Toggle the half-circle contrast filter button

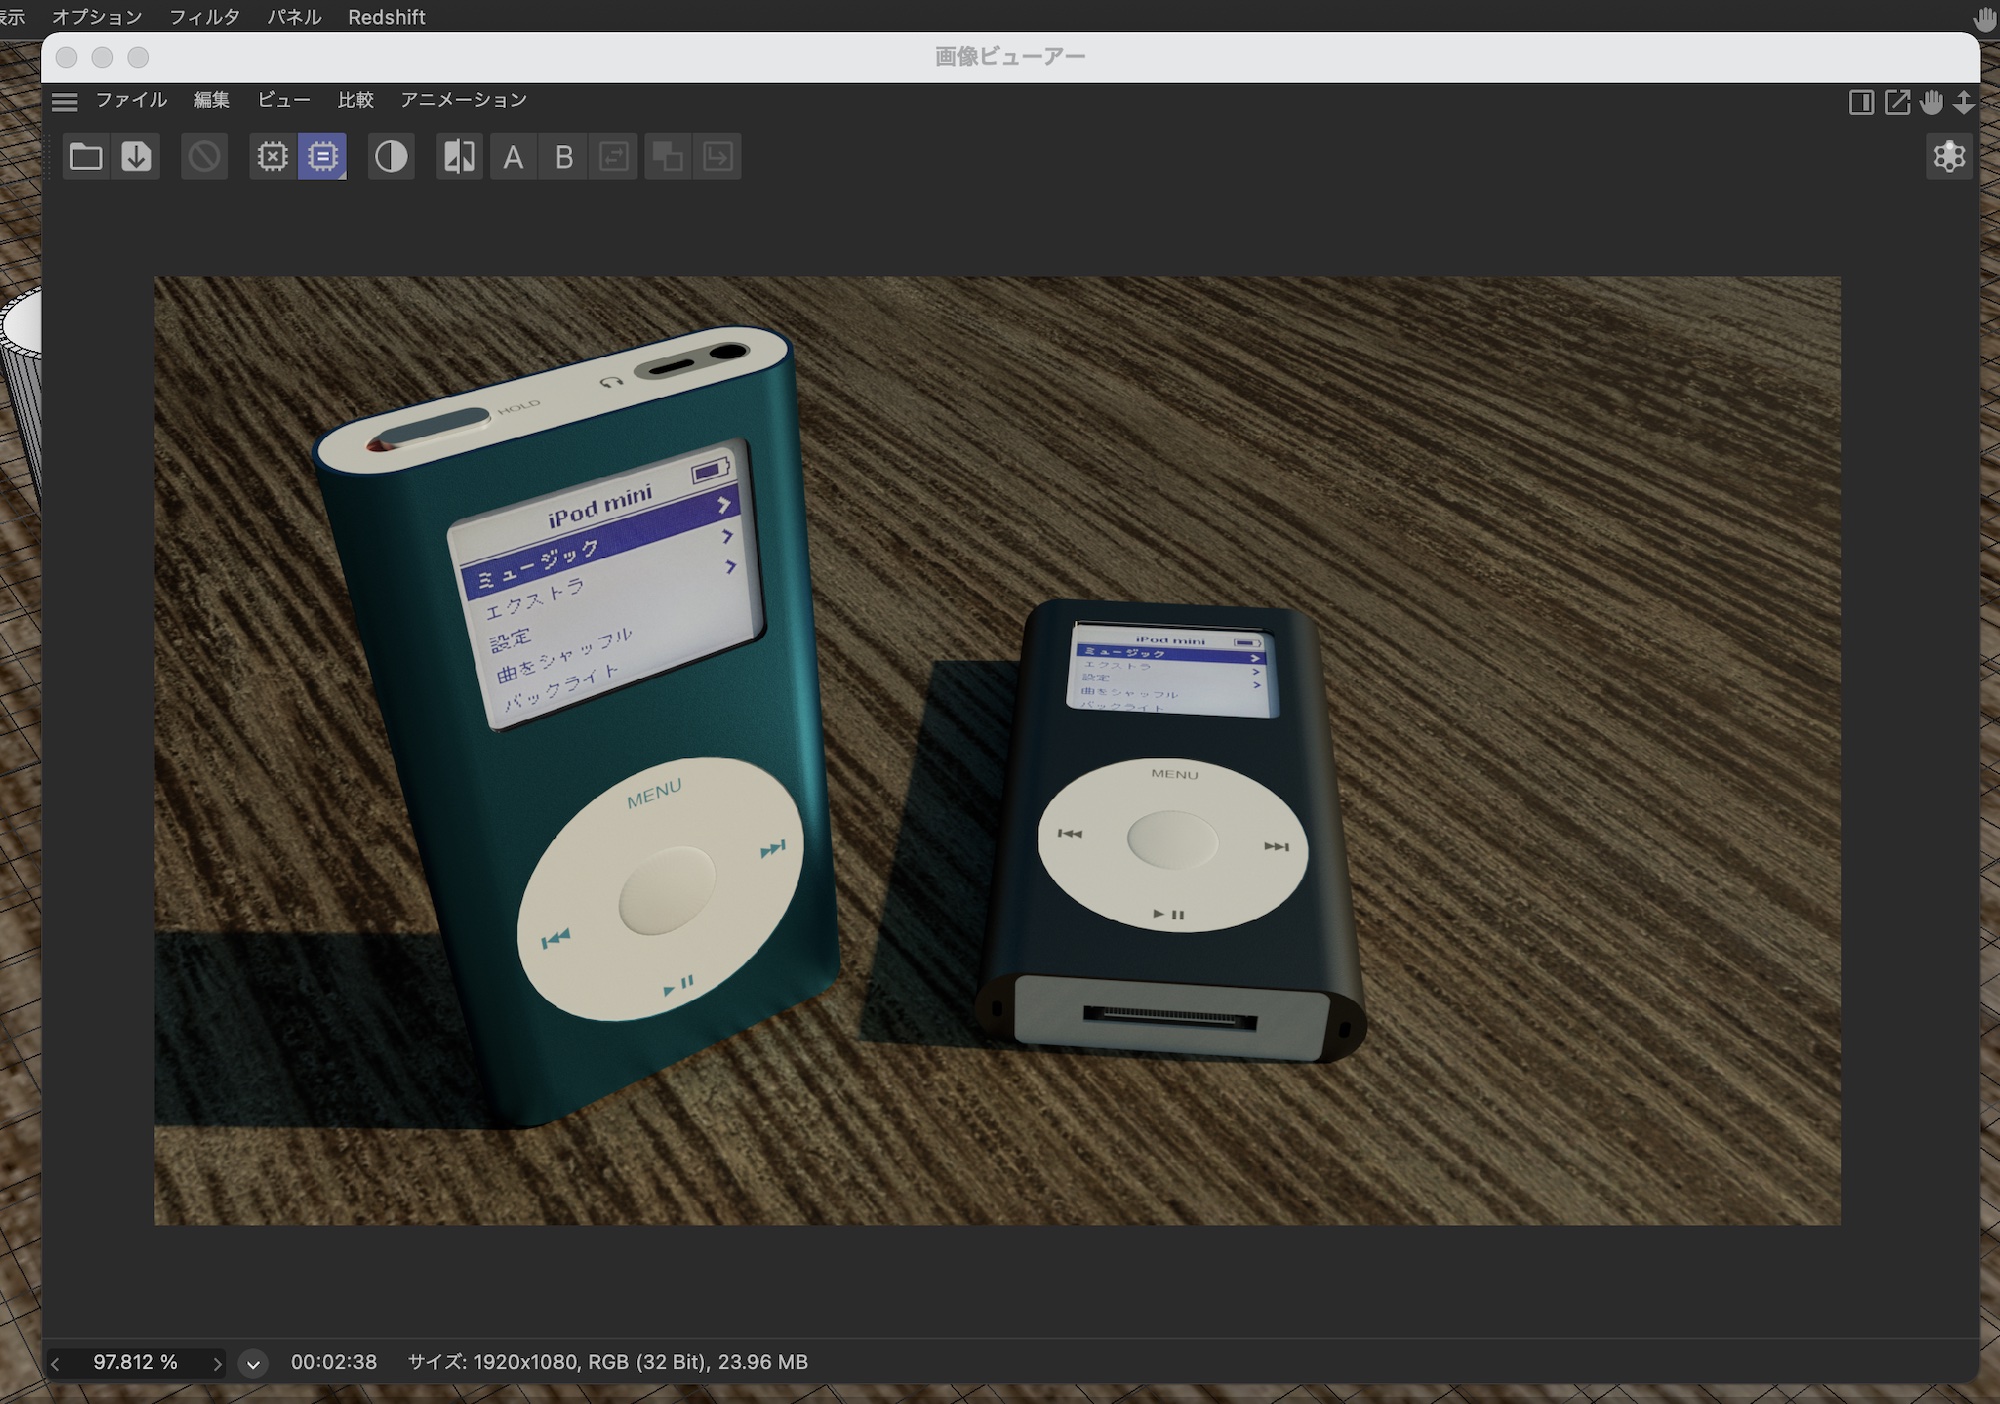pyautogui.click(x=391, y=157)
